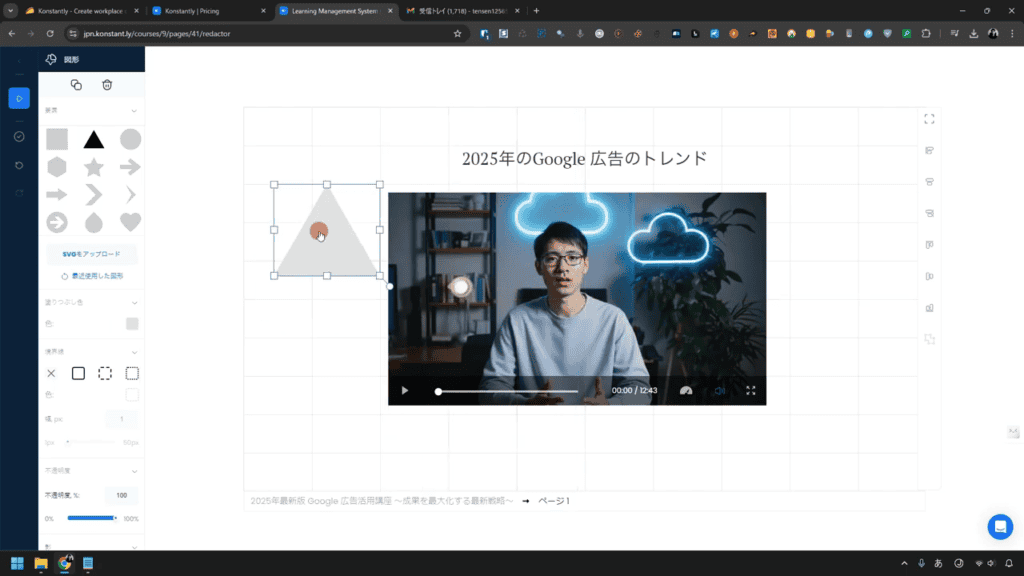Choose solid border style
Image resolution: width=1024 pixels, height=576 pixels.
(x=78, y=374)
